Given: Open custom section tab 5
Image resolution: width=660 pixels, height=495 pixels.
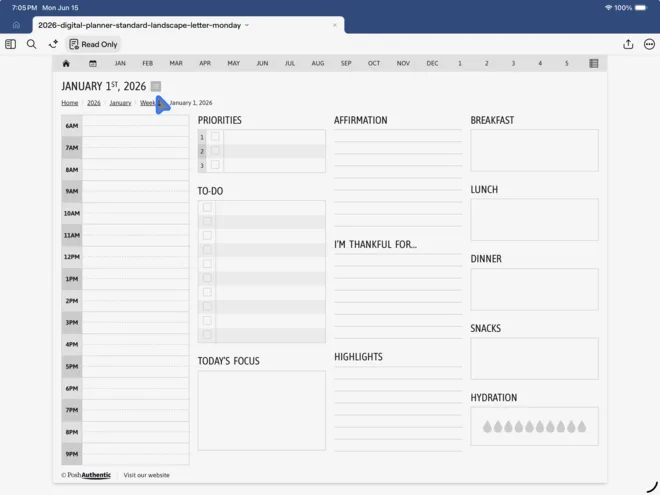Looking at the screenshot, I should [567, 64].
